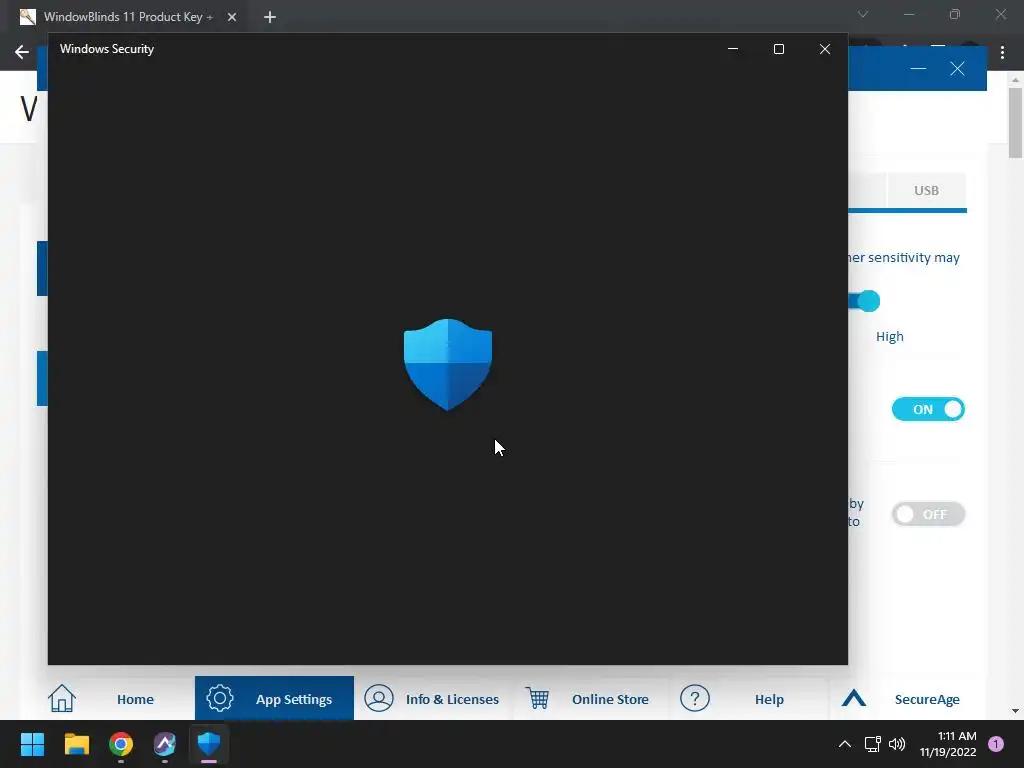Show hidden tray icons chevron
The image size is (1024, 768).
pos(844,744)
